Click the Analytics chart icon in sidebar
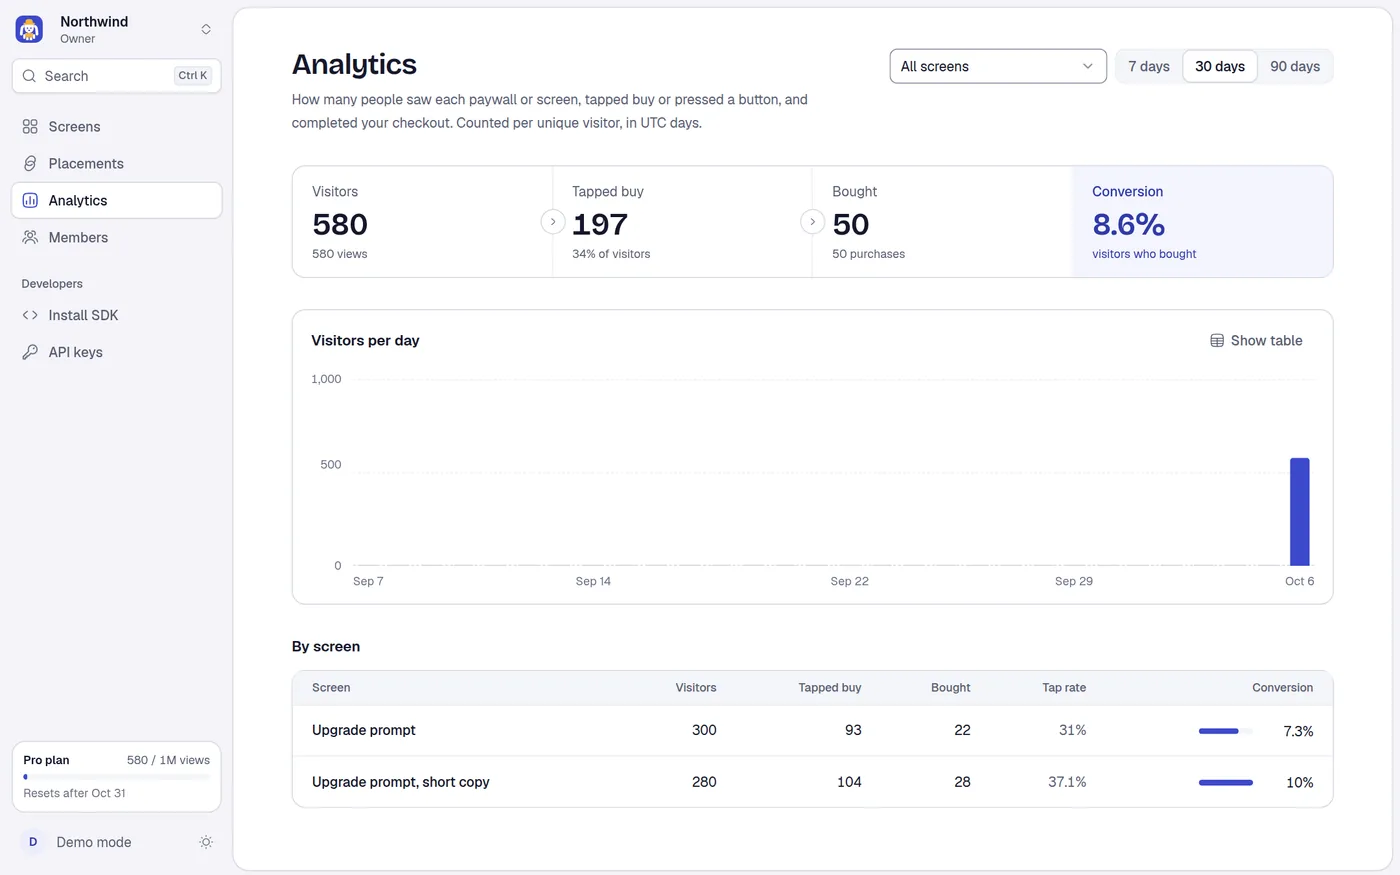The image size is (1400, 875). 30,201
